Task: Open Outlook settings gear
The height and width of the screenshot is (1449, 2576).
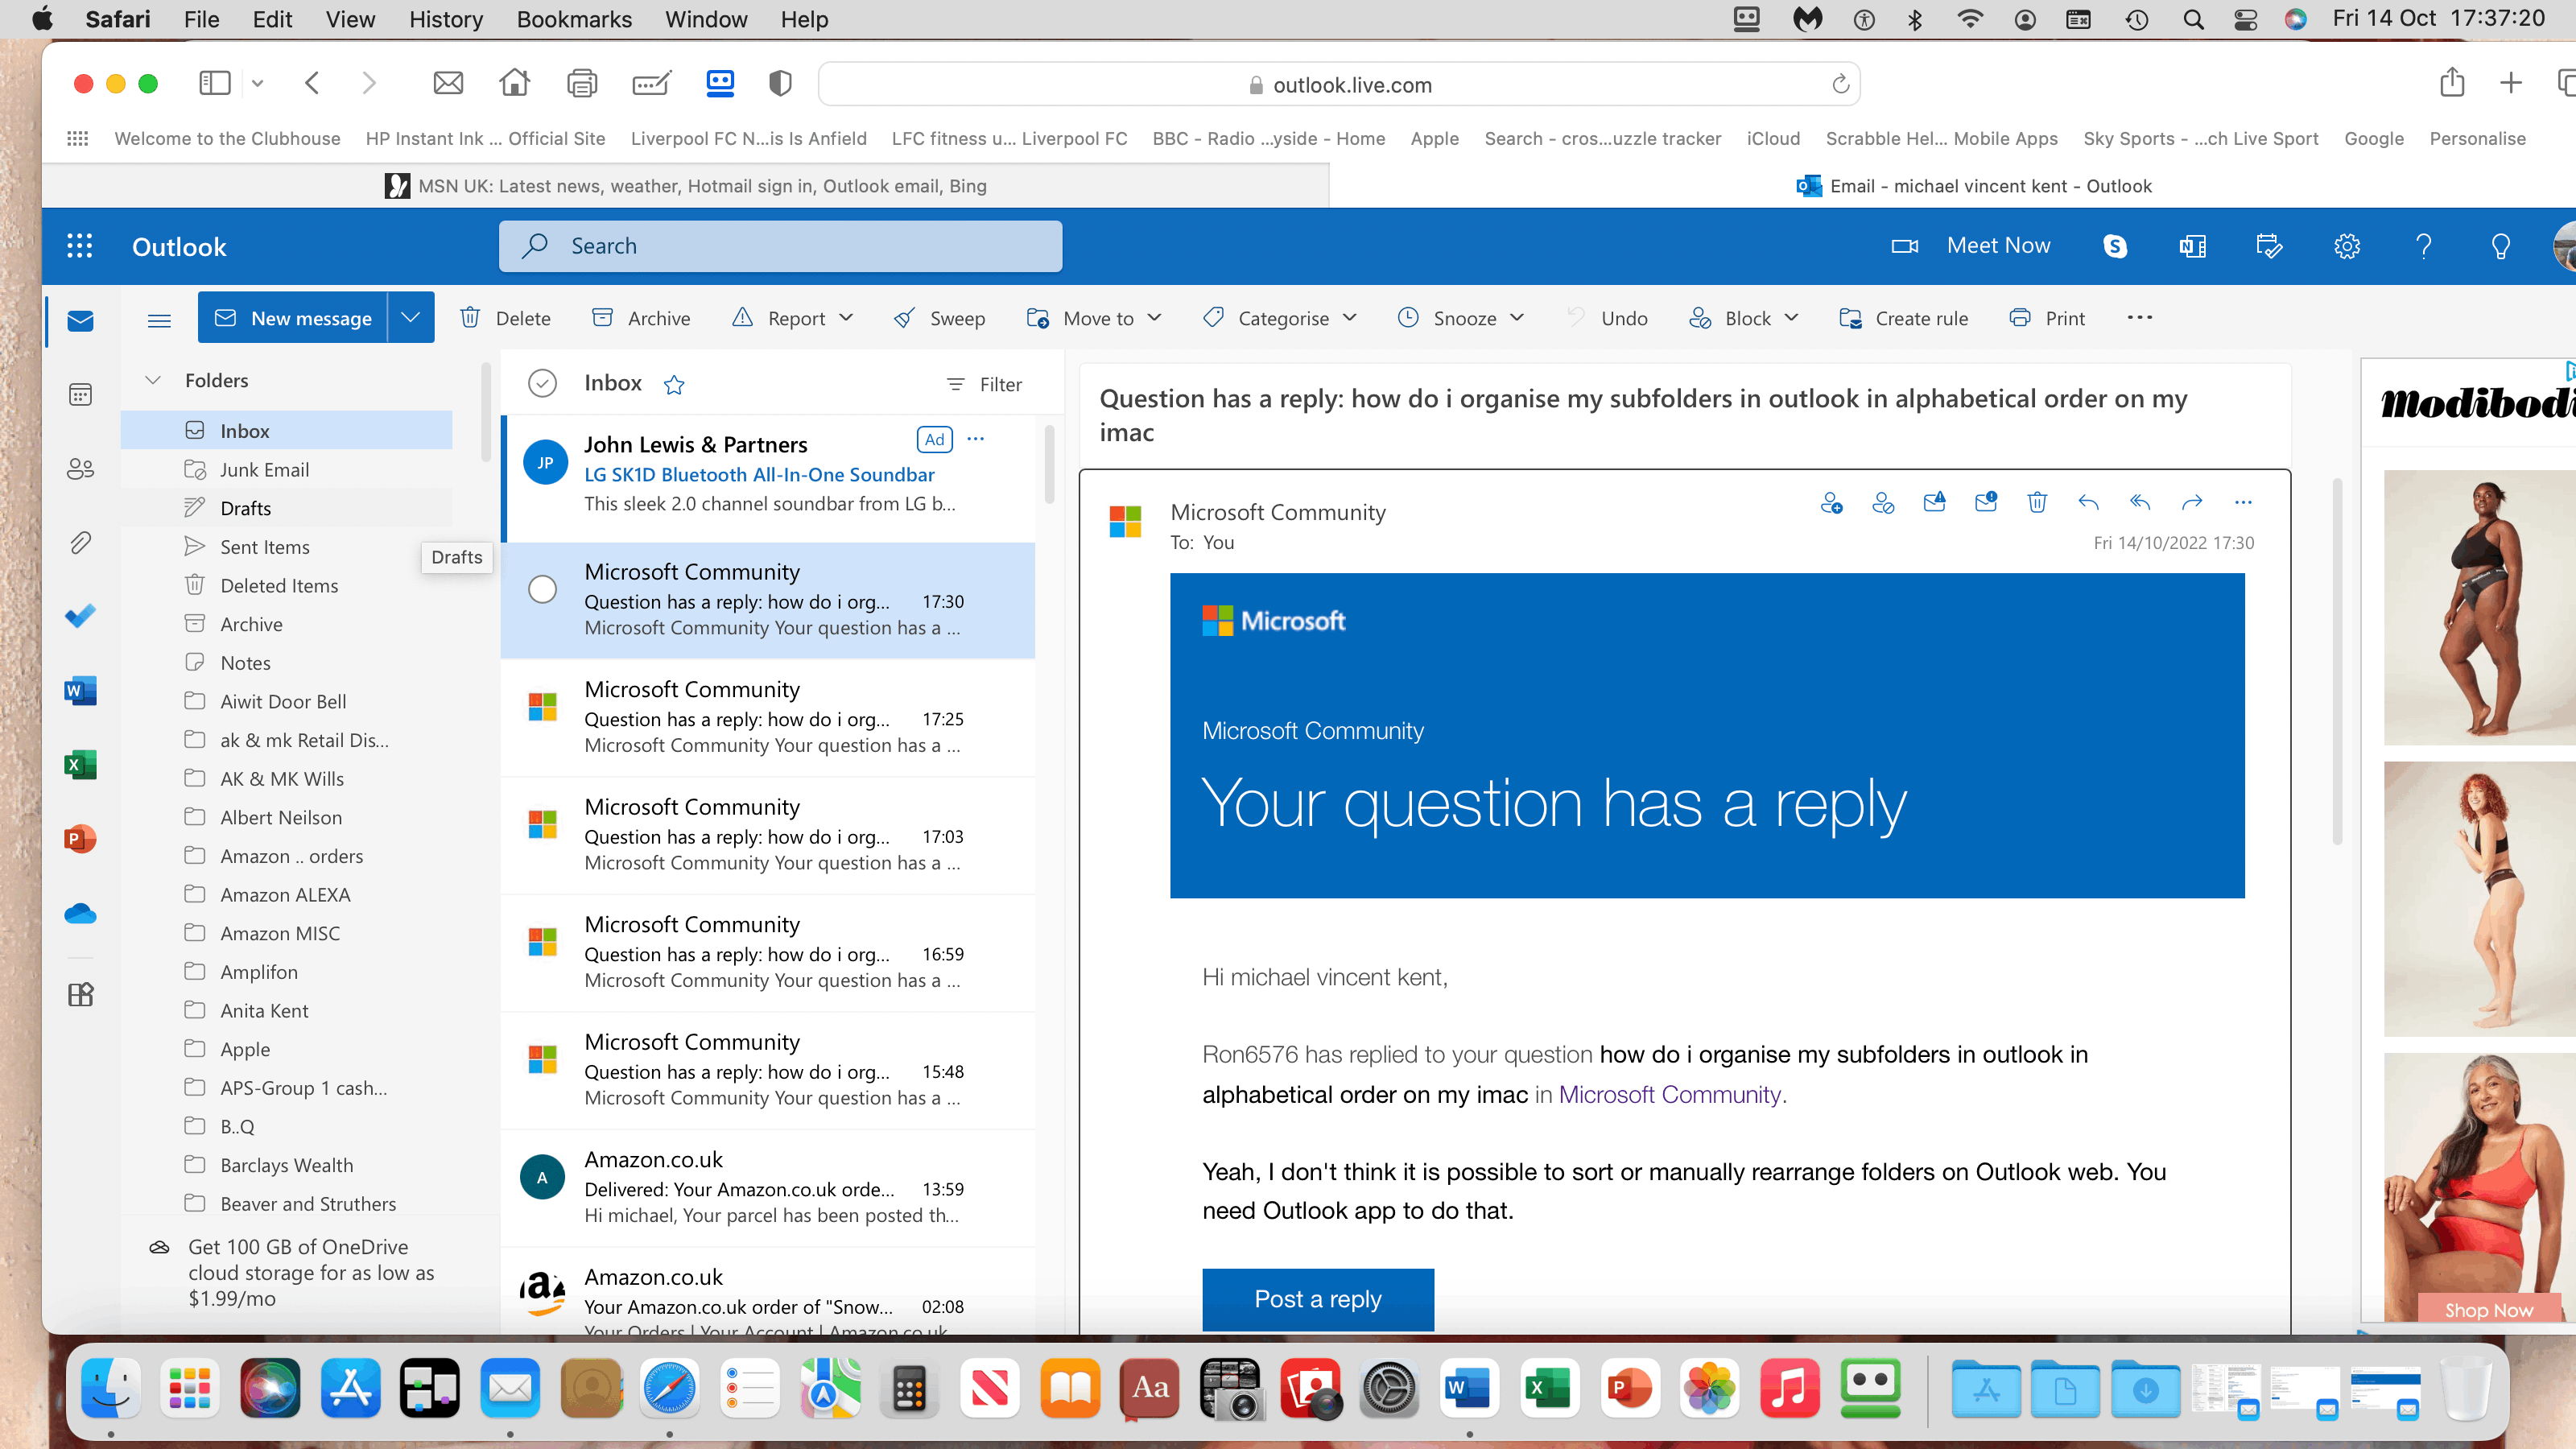Action: pyautogui.click(x=2347, y=246)
